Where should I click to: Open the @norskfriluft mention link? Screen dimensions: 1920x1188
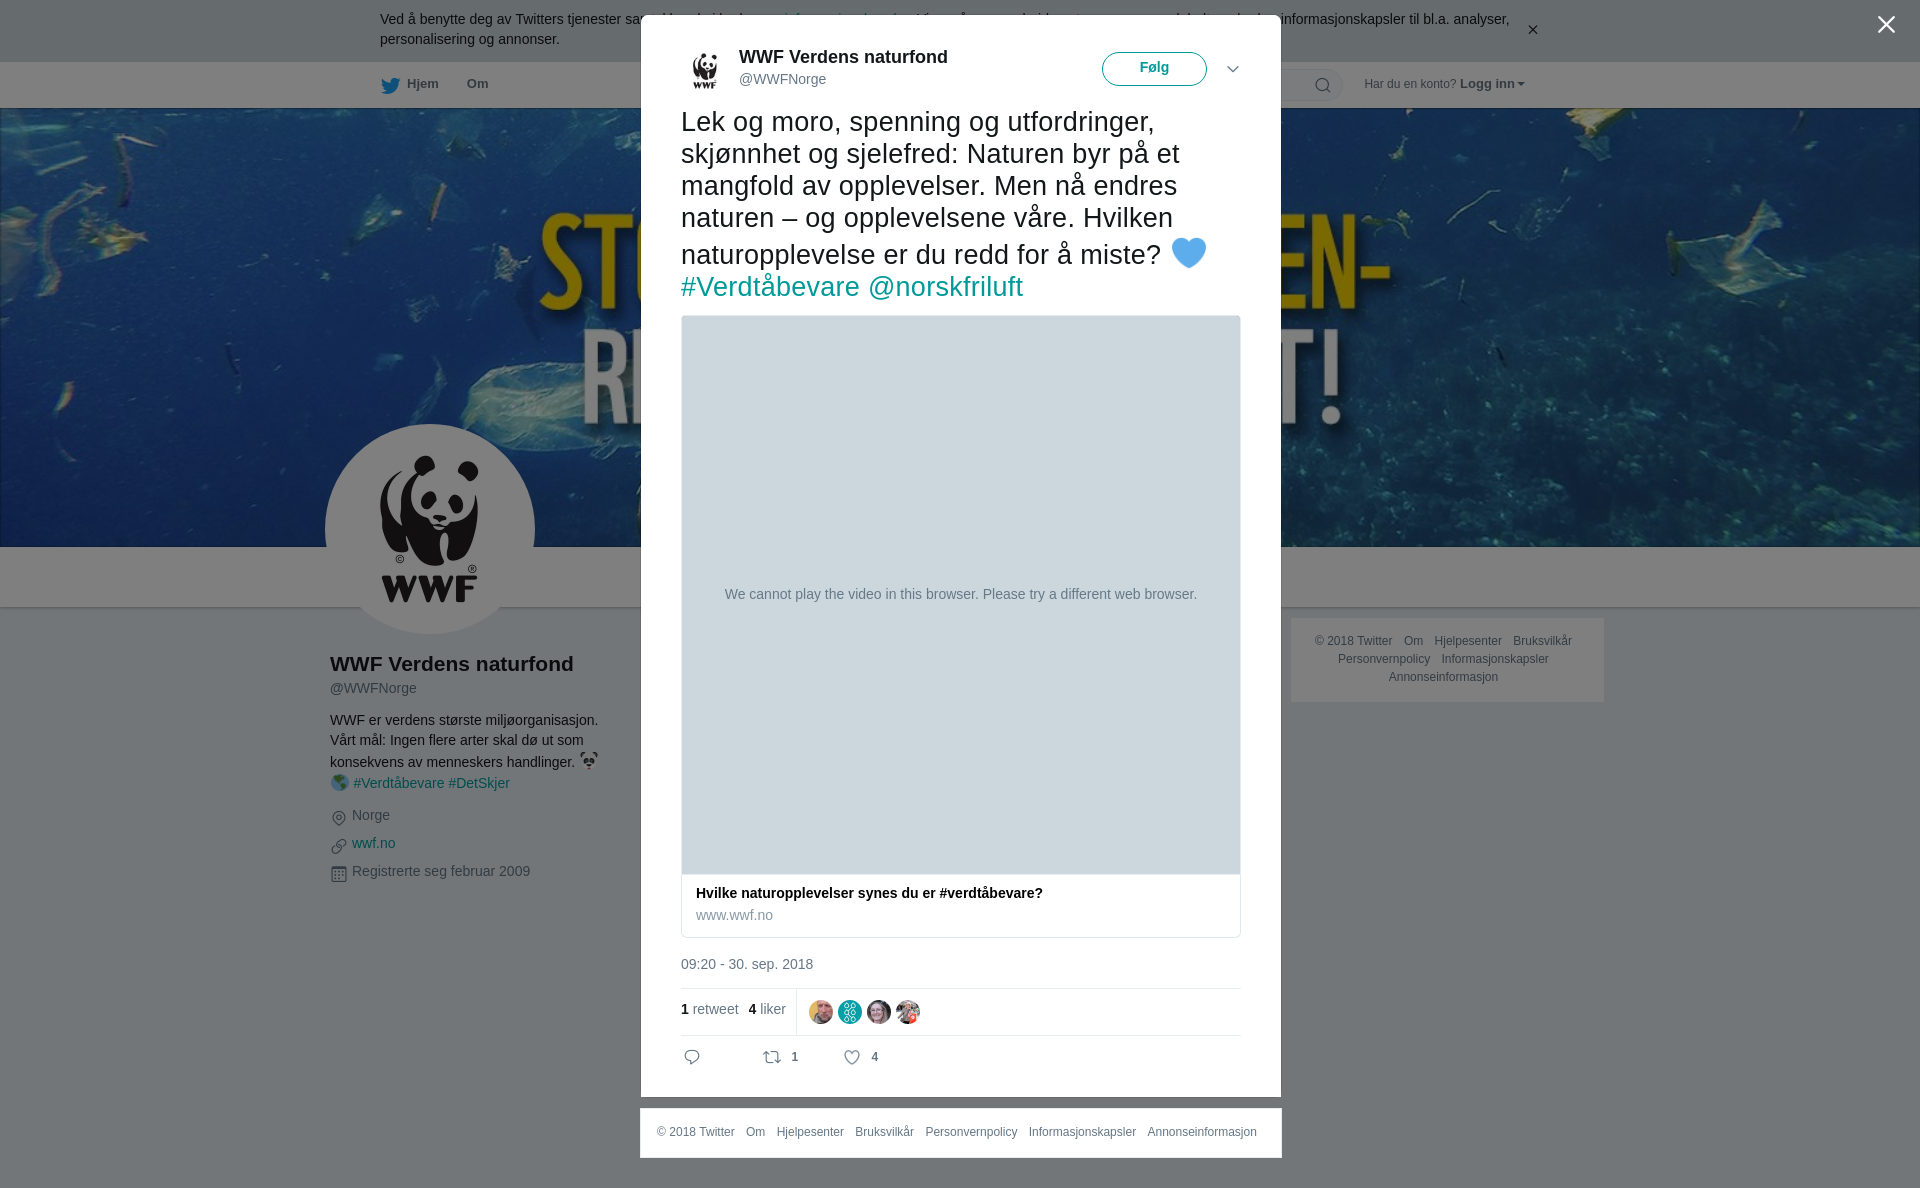tap(945, 287)
